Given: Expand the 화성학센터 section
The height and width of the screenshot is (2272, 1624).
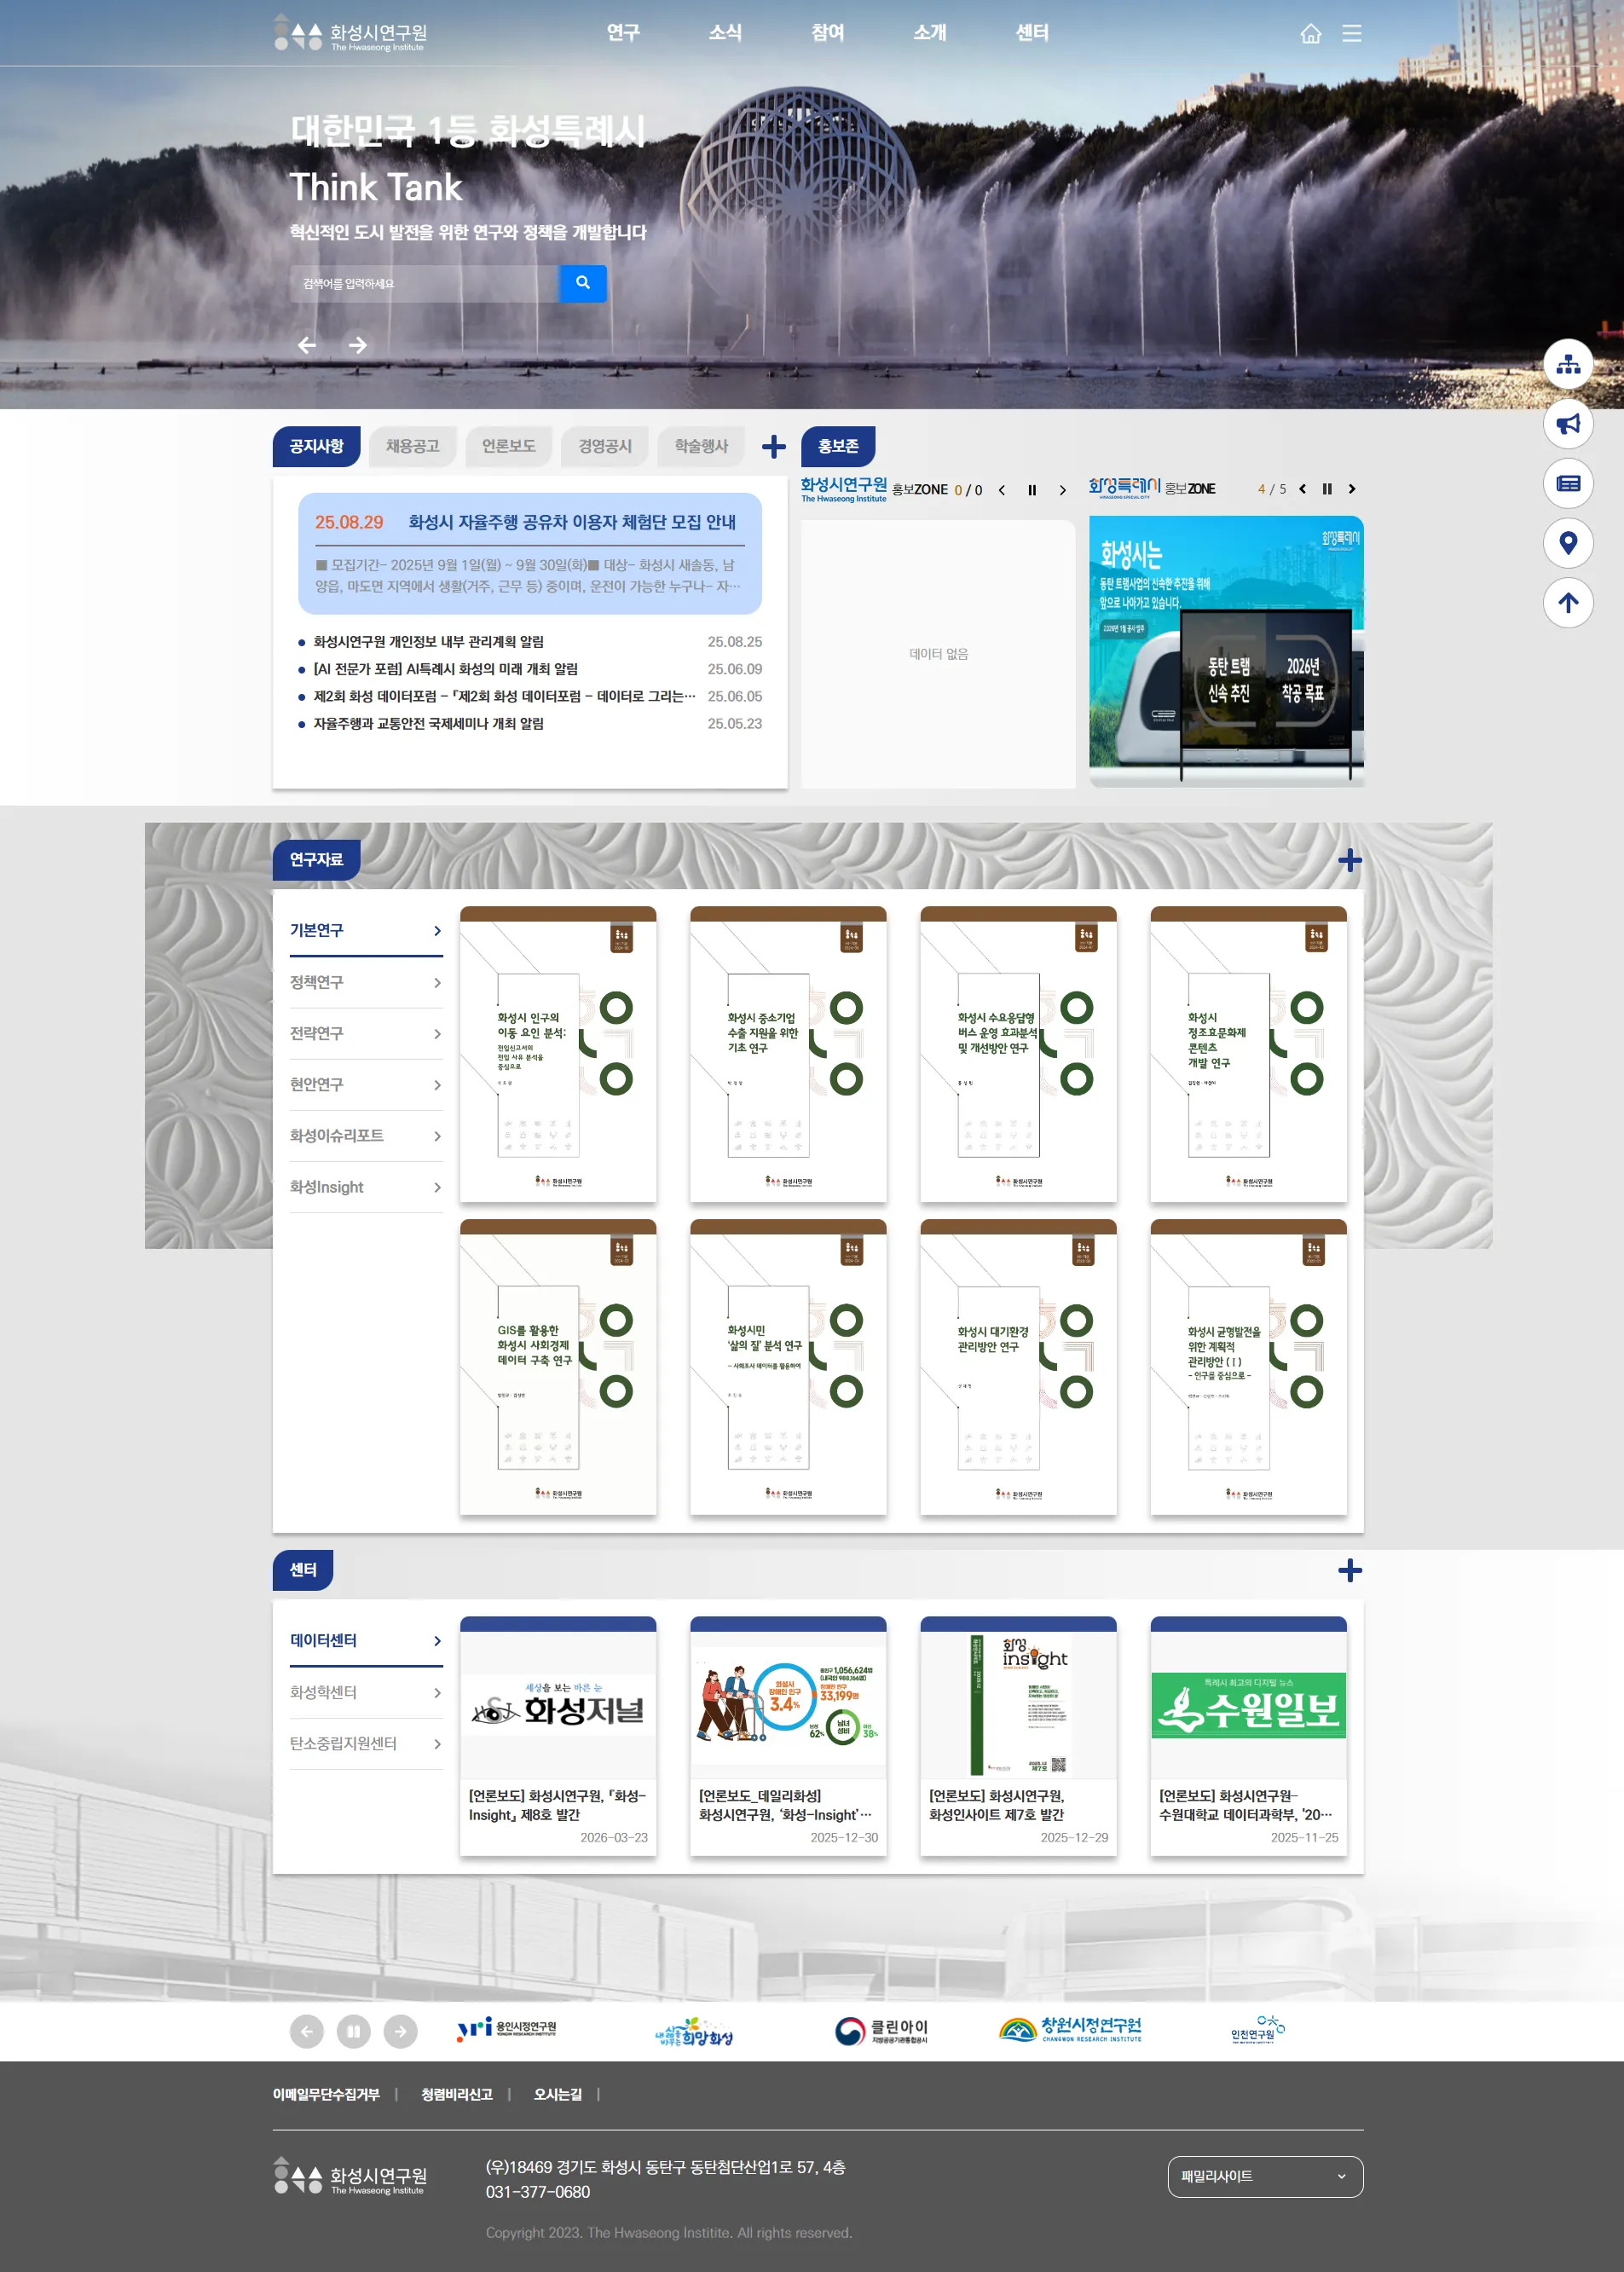Looking at the screenshot, I should [x=365, y=1692].
